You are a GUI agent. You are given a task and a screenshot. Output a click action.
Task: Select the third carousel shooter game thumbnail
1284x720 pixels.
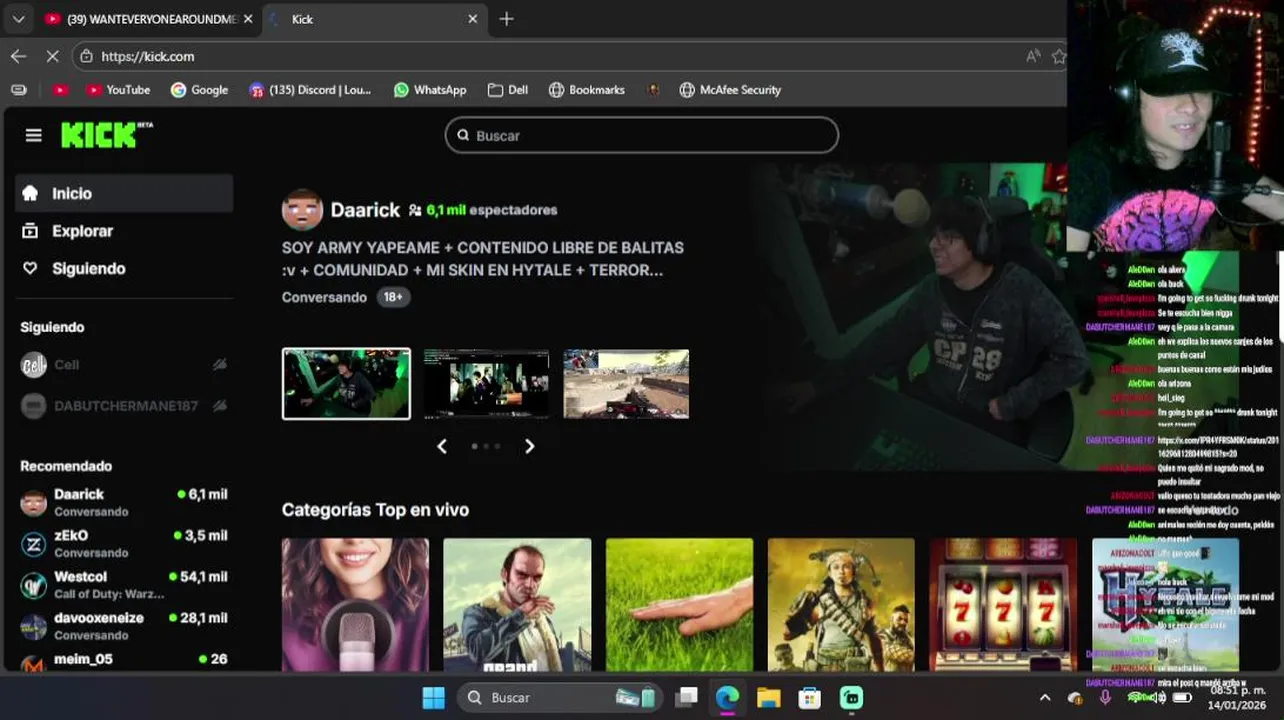click(626, 384)
